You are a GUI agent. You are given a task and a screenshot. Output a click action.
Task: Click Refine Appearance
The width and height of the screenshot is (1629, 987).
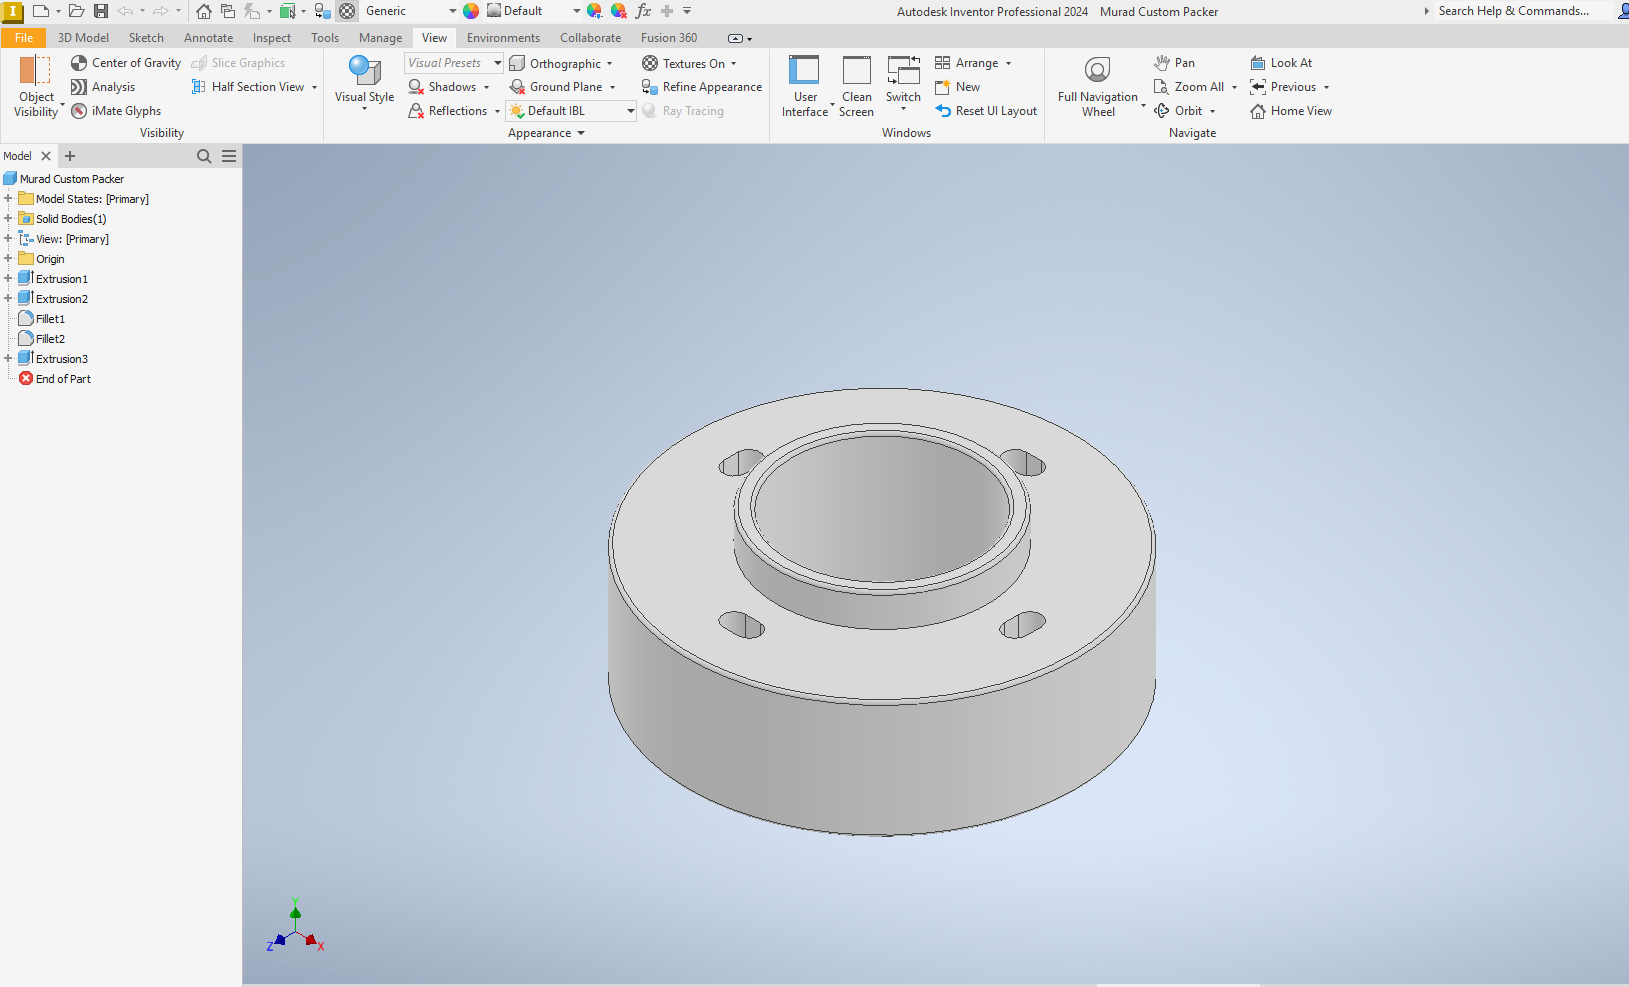click(702, 87)
